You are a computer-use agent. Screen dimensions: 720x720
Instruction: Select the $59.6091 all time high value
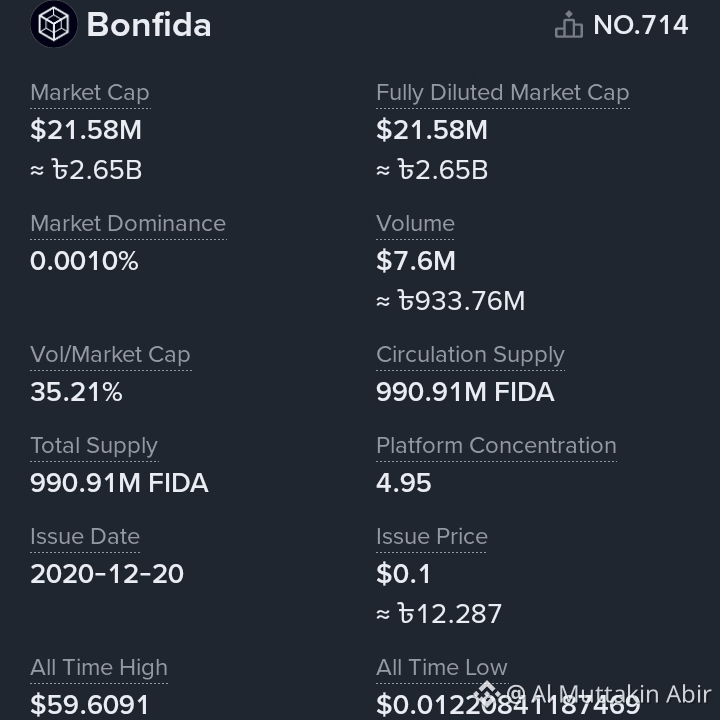click(x=90, y=705)
